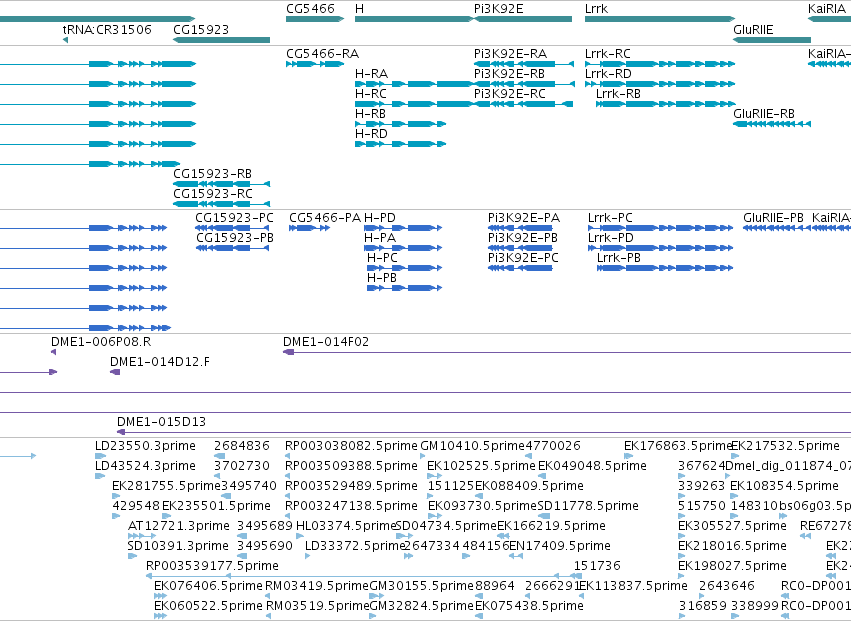The width and height of the screenshot is (851, 621).
Task: Select the CG15923-PC protein label
Action: tap(234, 218)
